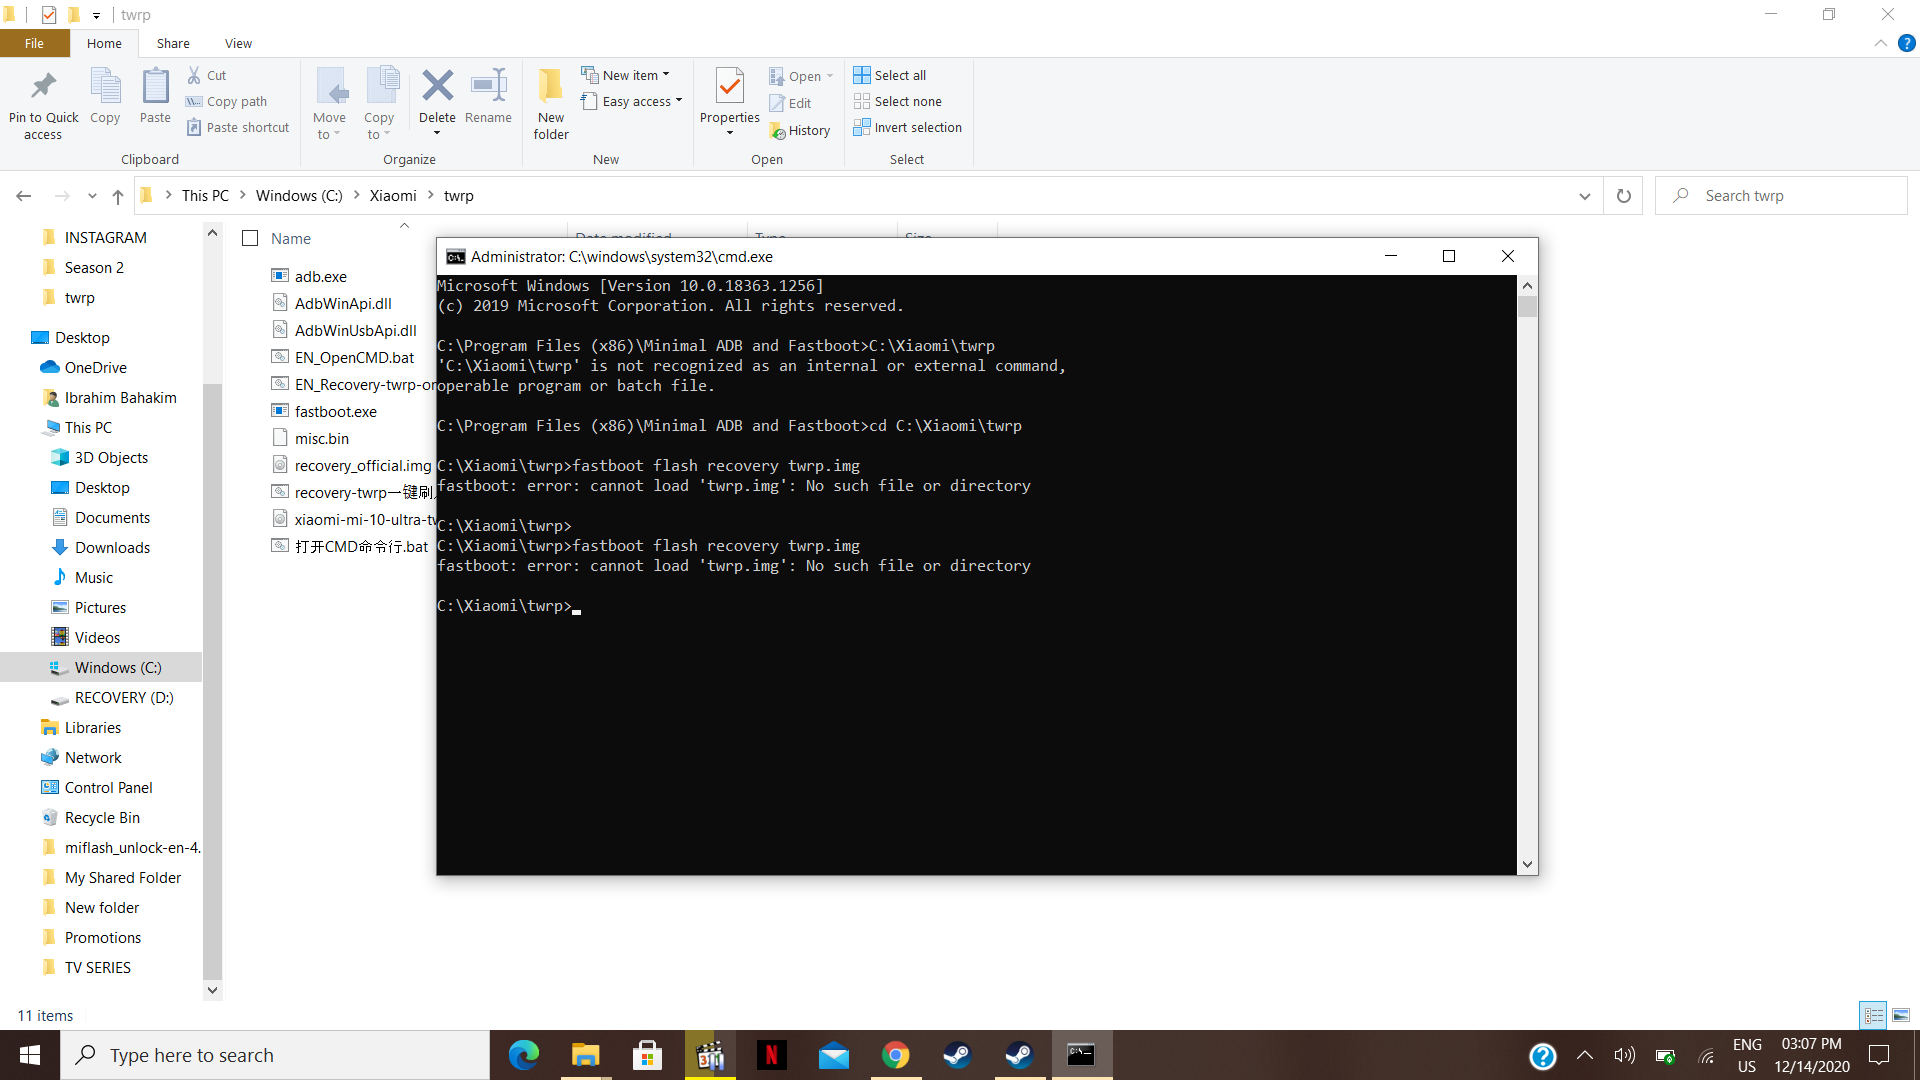Click Copy path in ribbon
Screen dimensions: 1920x1080
click(x=227, y=101)
